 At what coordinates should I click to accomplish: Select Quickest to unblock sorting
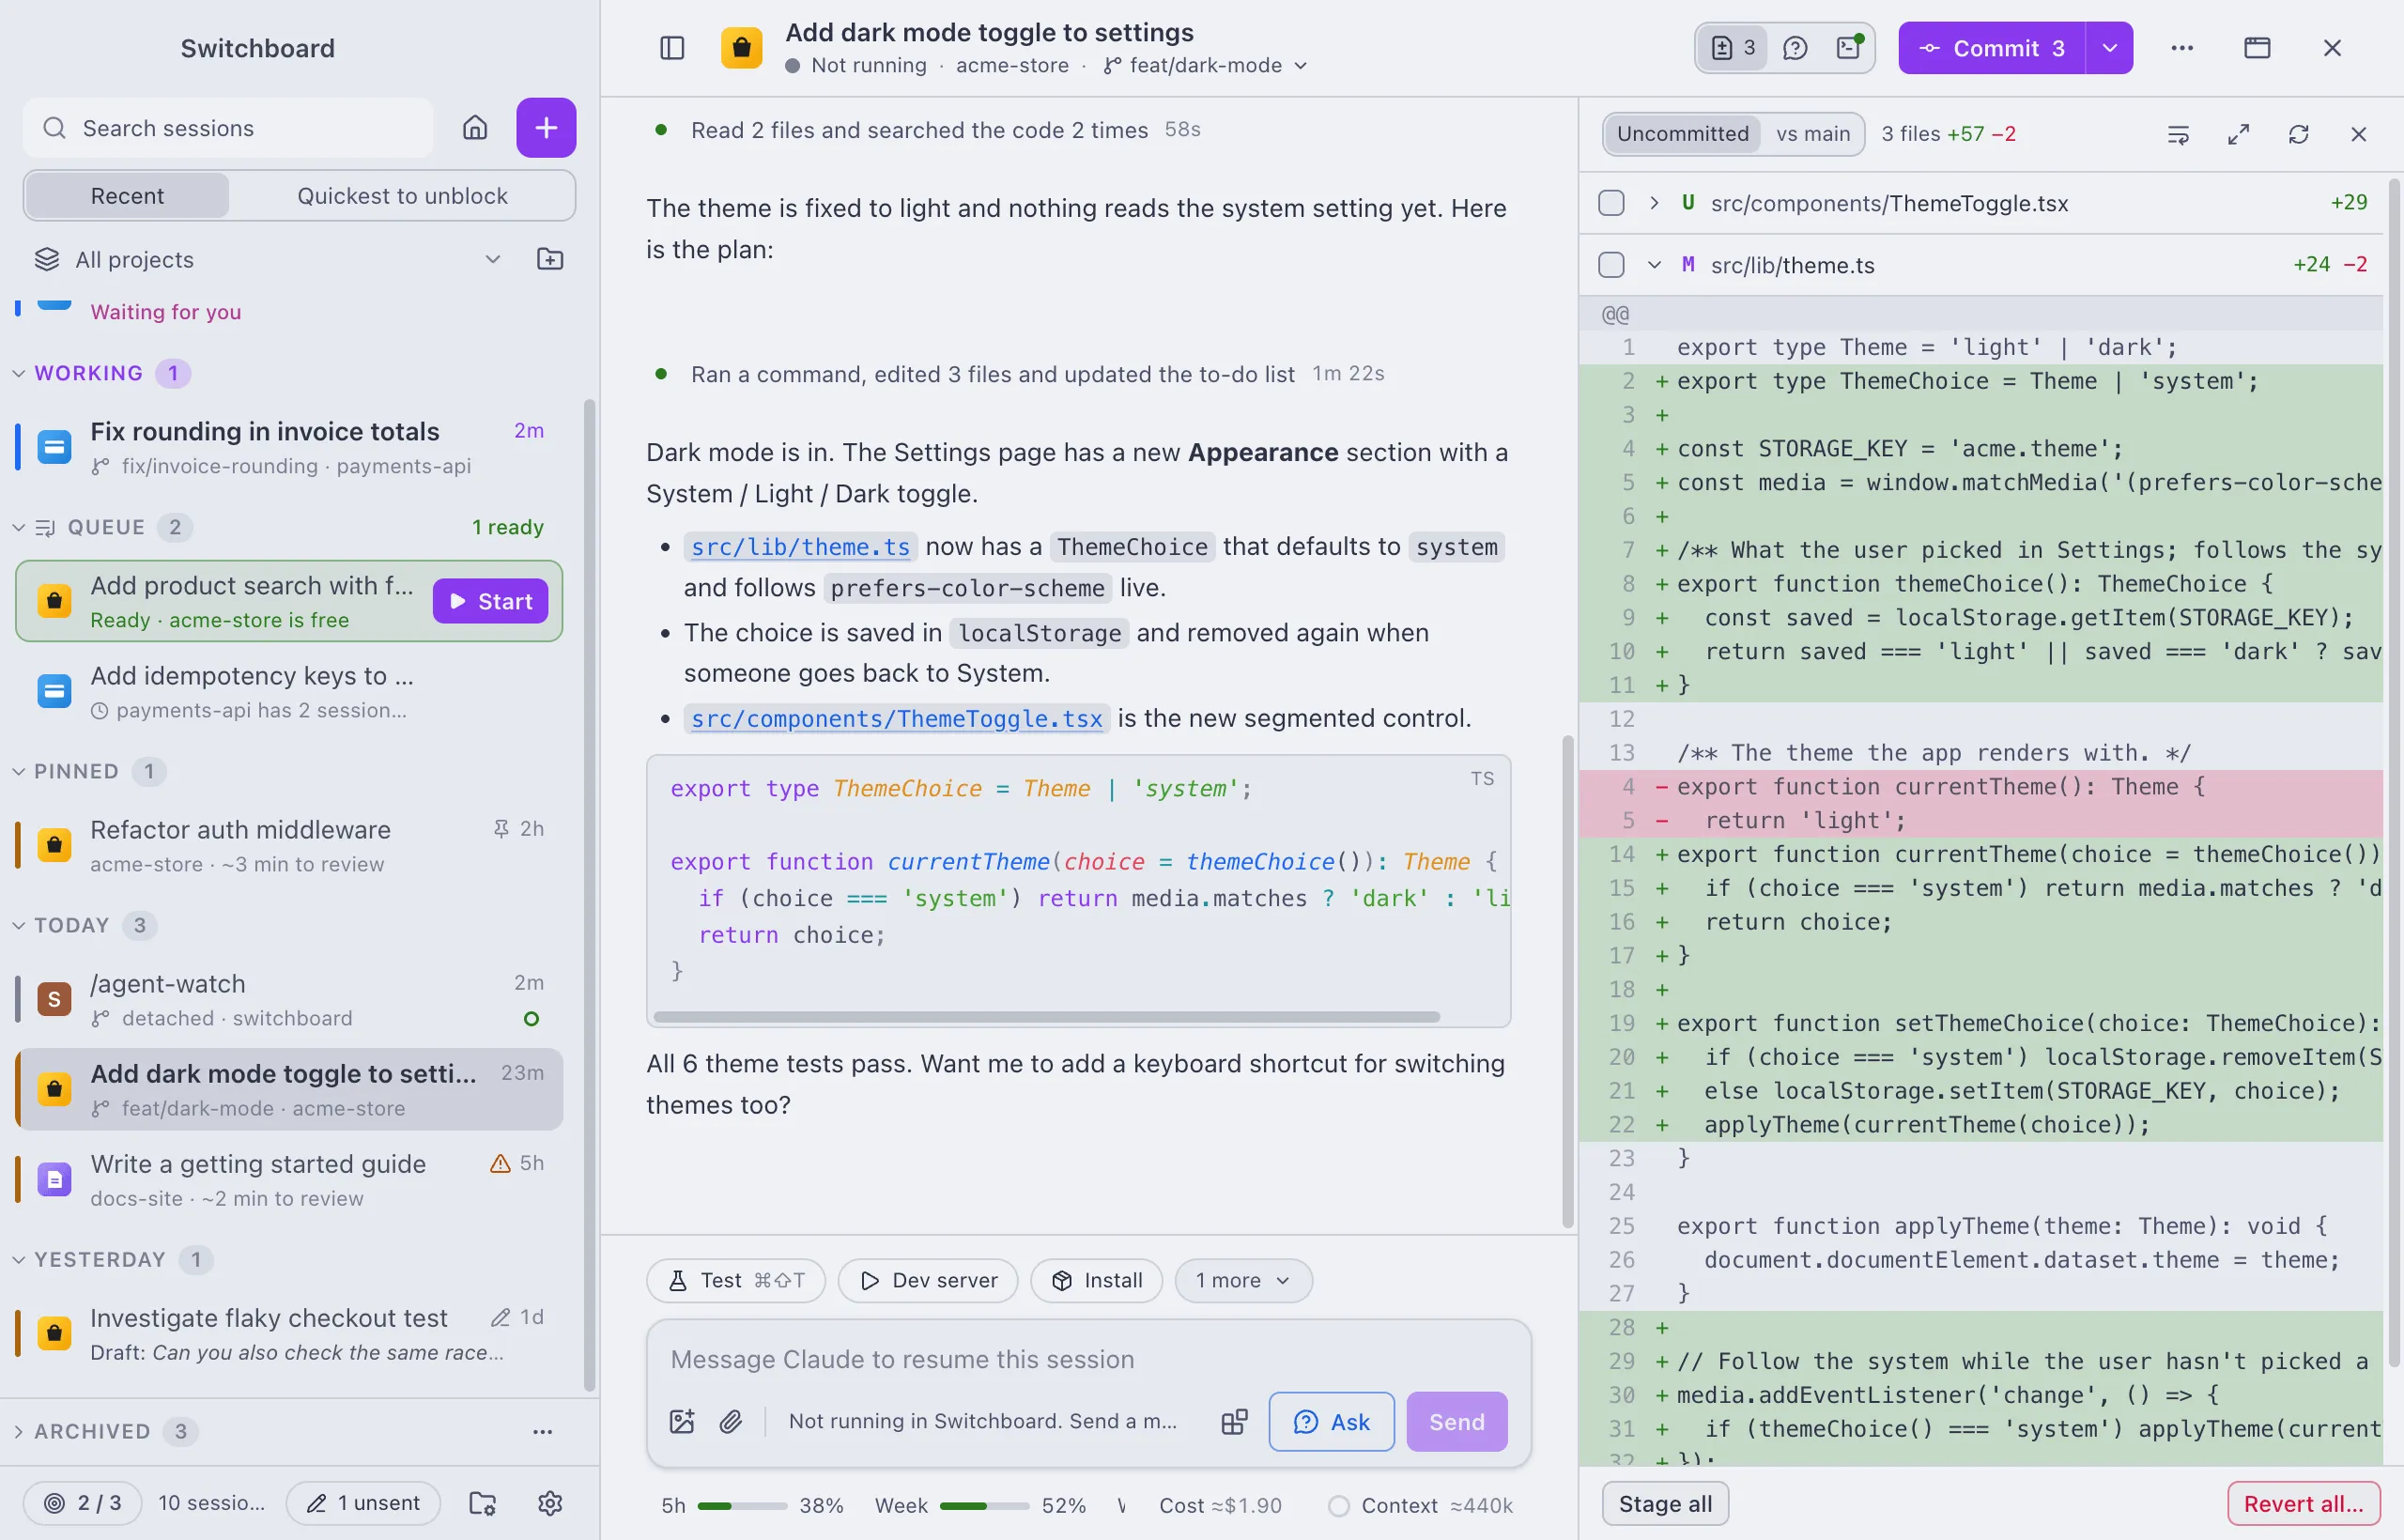click(x=402, y=196)
